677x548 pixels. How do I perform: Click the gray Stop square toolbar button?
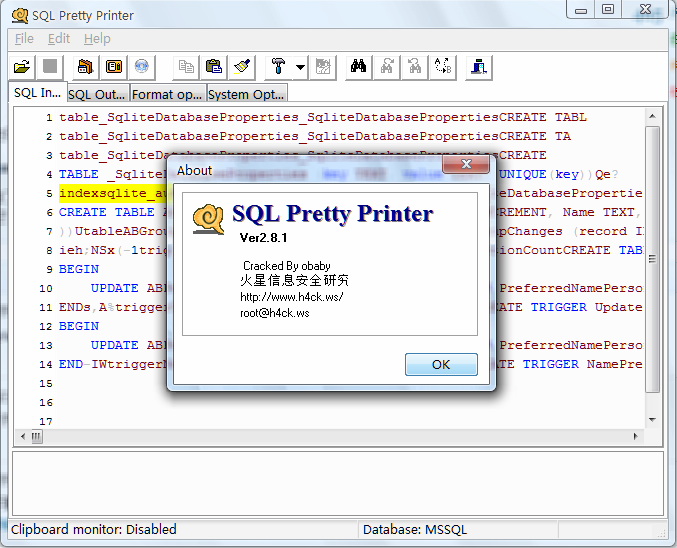50,67
